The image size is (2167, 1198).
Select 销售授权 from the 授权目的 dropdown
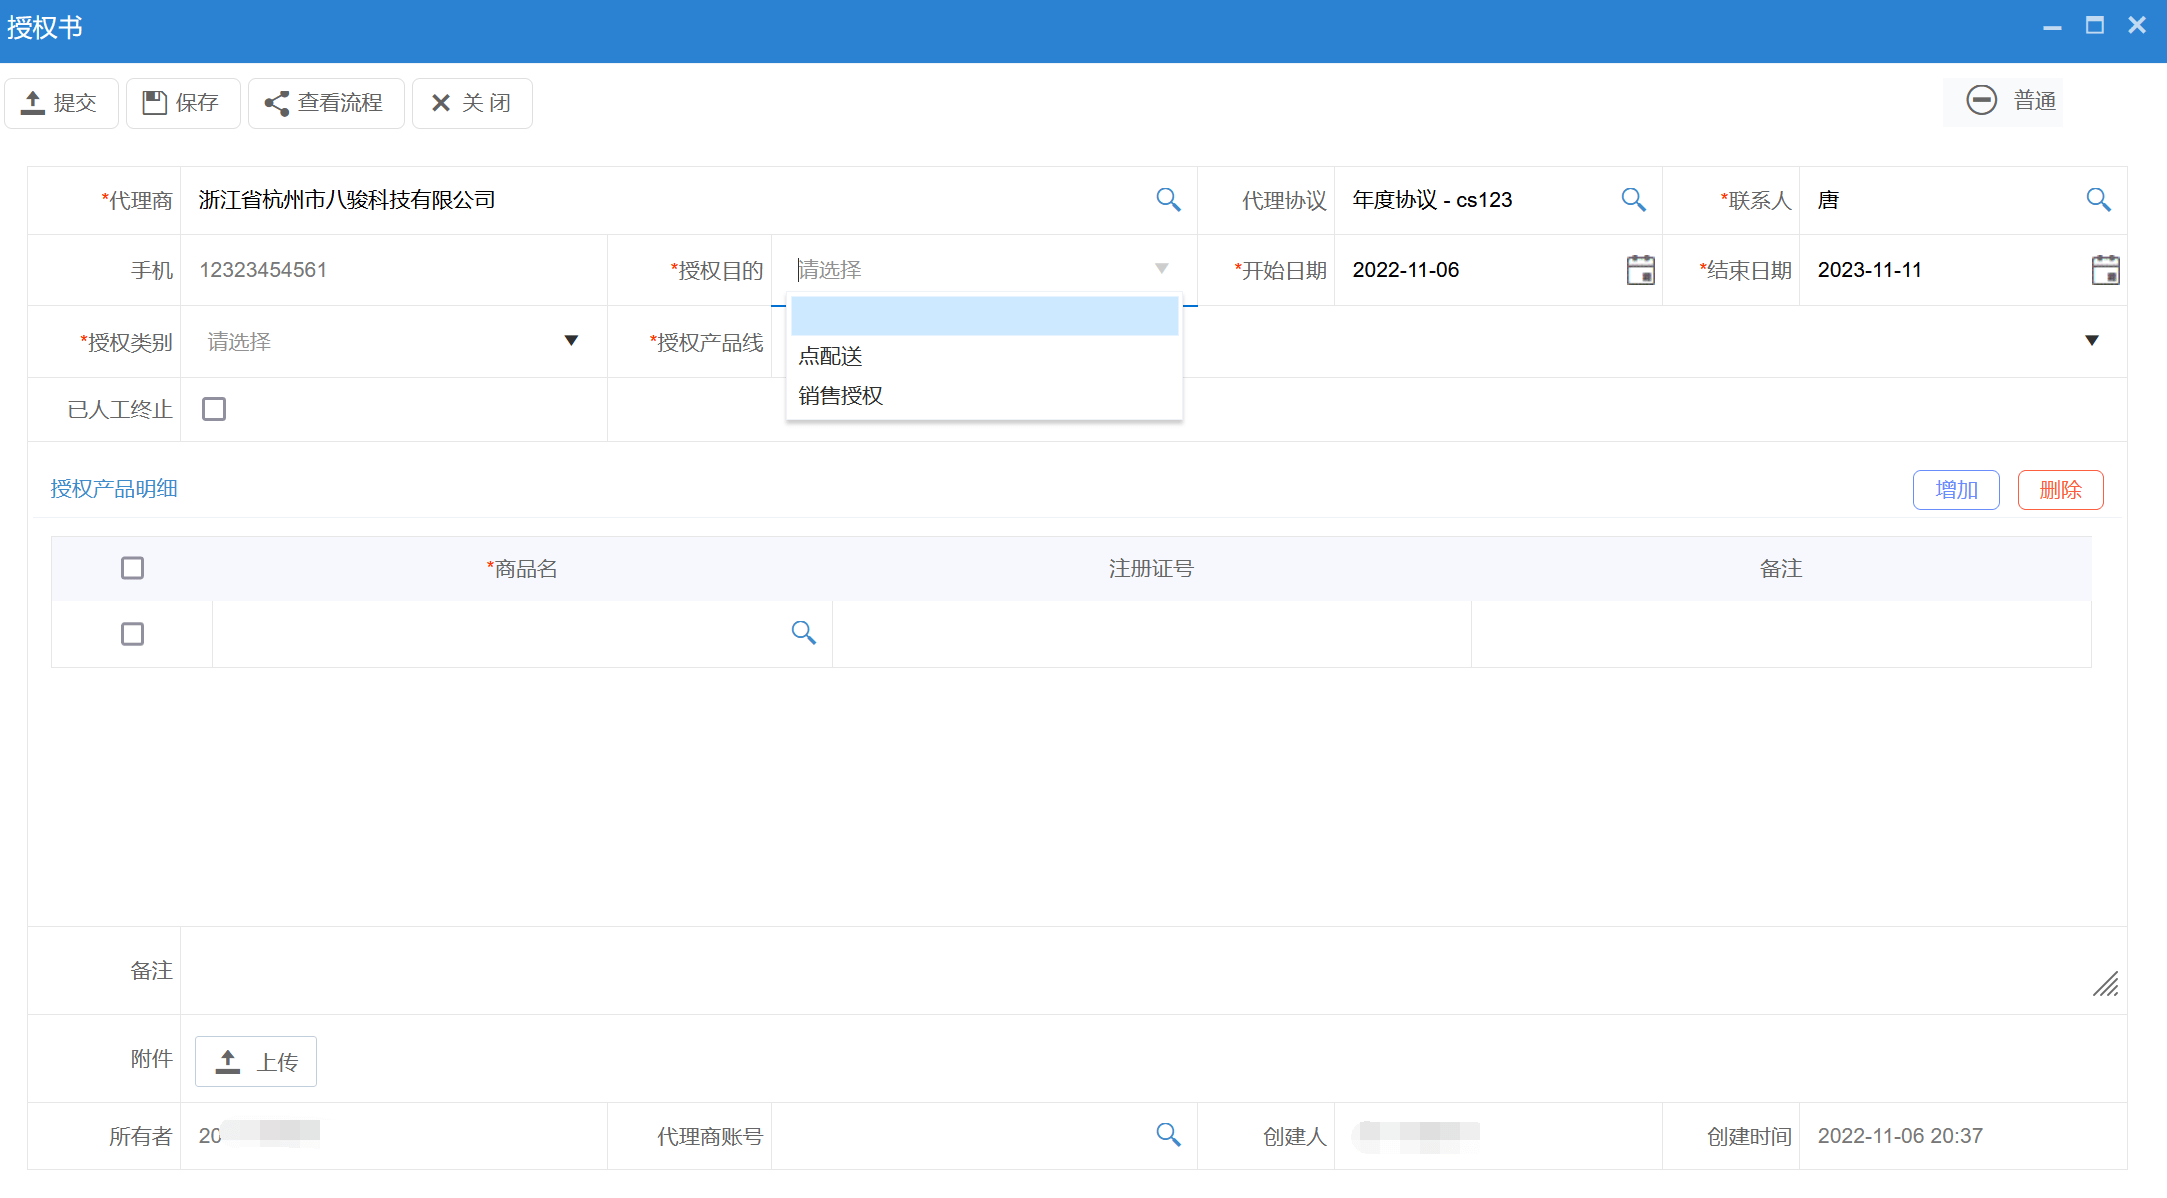point(841,395)
